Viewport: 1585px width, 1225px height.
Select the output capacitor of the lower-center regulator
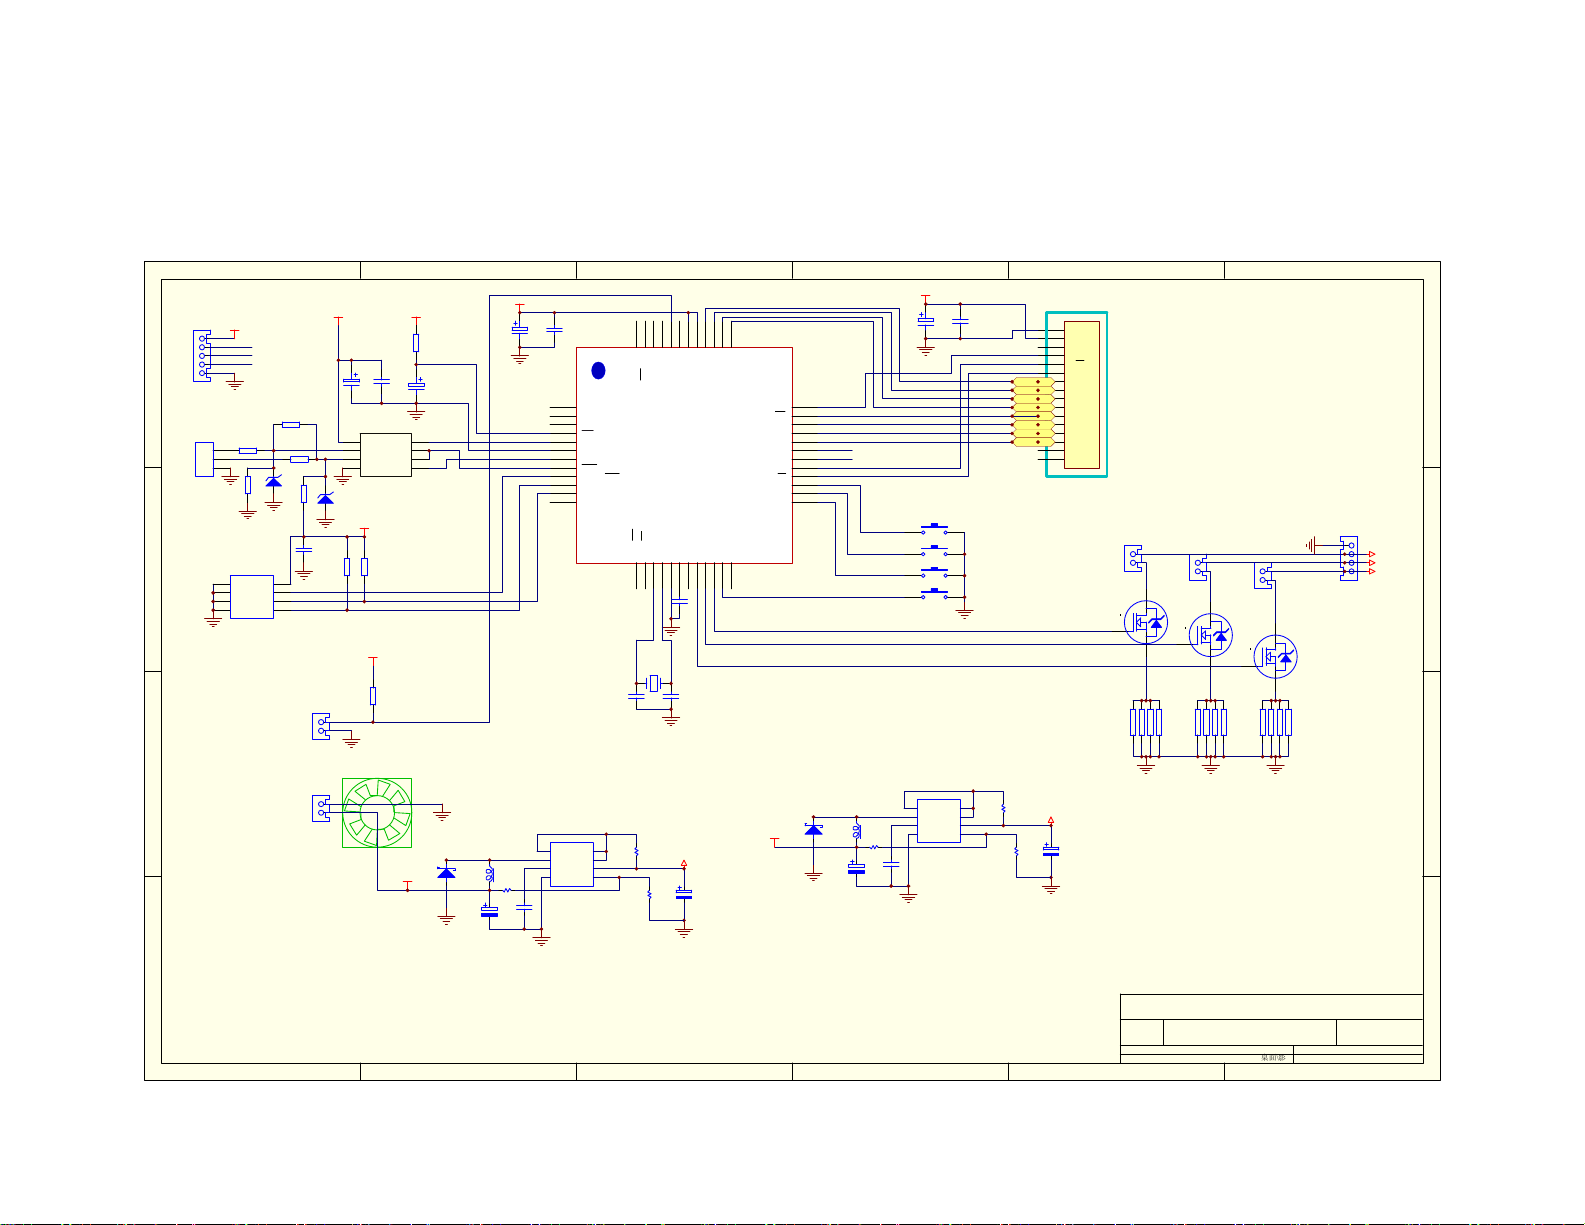[x=1051, y=851]
